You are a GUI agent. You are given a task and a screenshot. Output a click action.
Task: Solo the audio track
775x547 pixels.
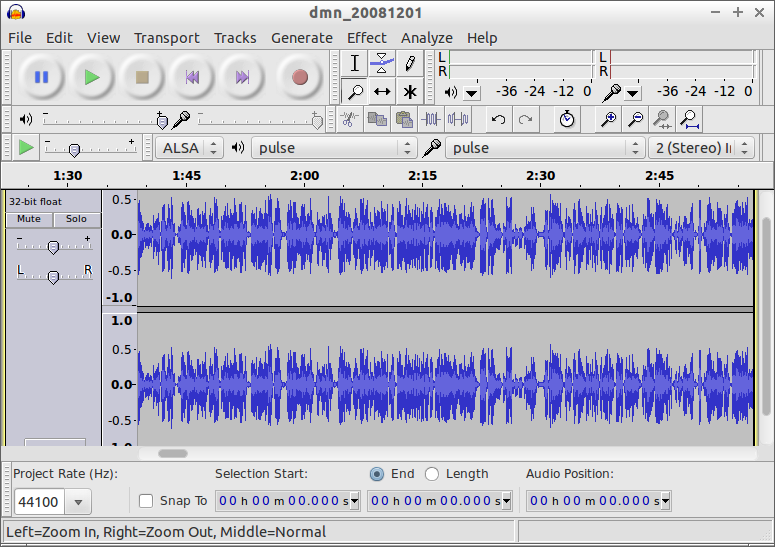76,219
